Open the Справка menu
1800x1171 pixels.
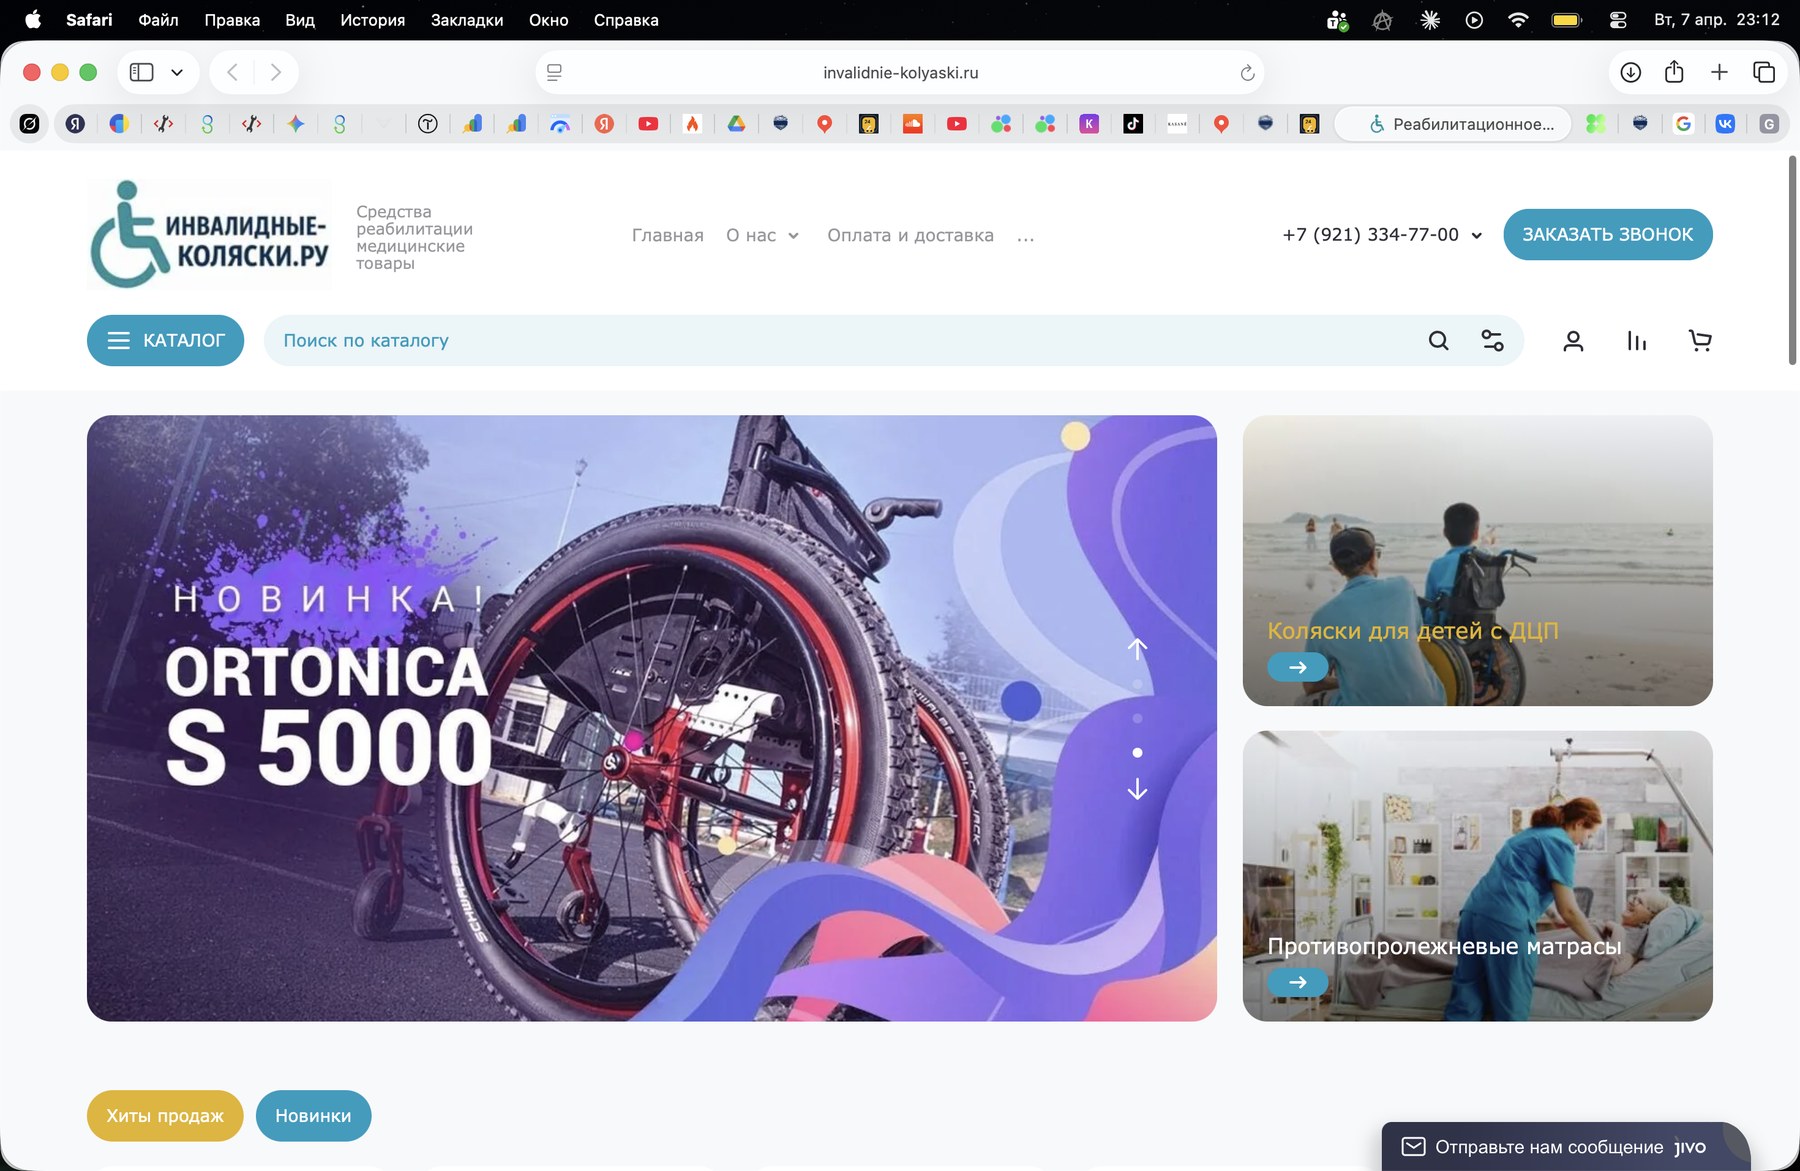pyautogui.click(x=626, y=20)
